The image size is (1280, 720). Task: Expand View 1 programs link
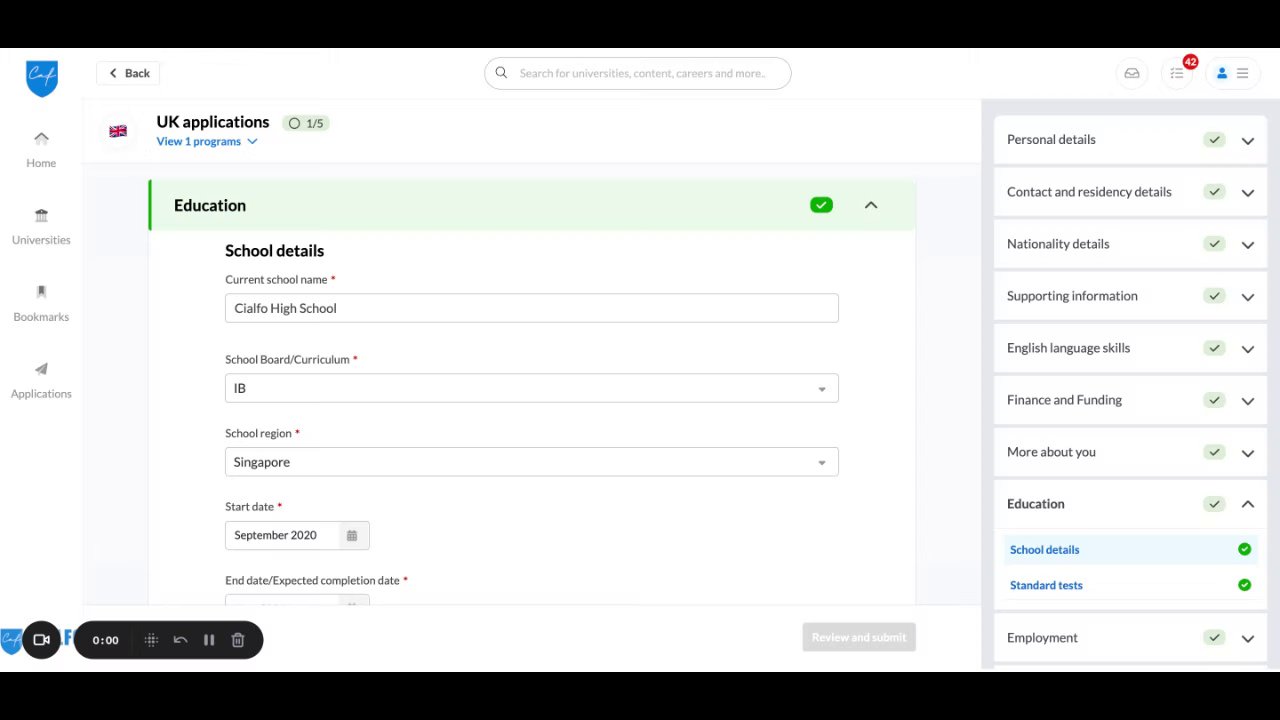pyautogui.click(x=207, y=142)
